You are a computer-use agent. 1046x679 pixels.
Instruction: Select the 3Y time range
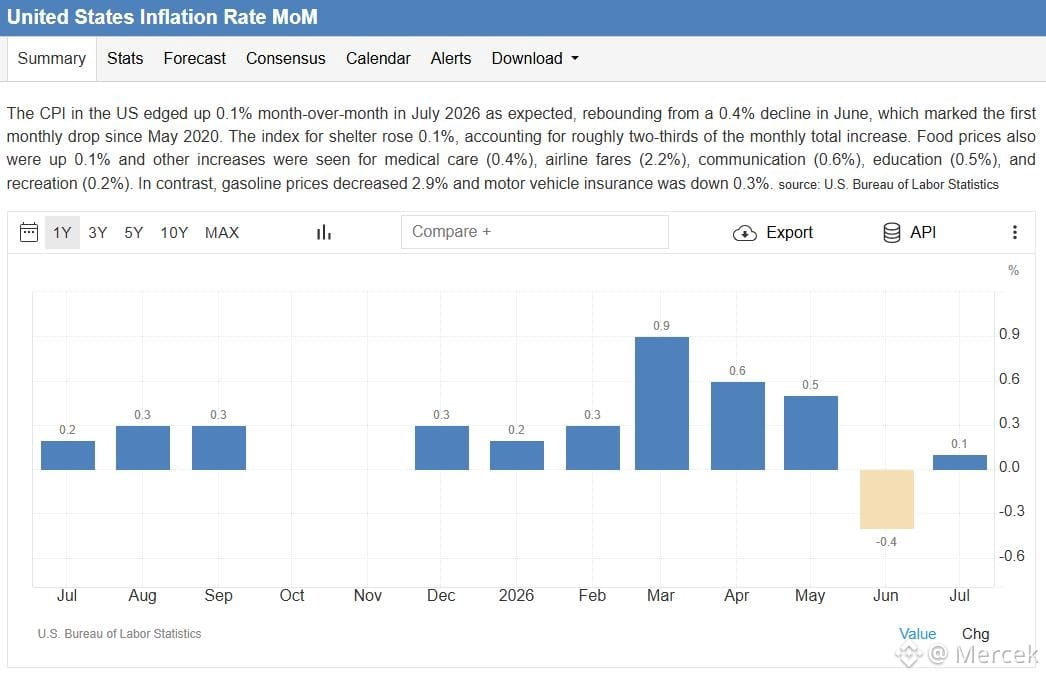[98, 233]
